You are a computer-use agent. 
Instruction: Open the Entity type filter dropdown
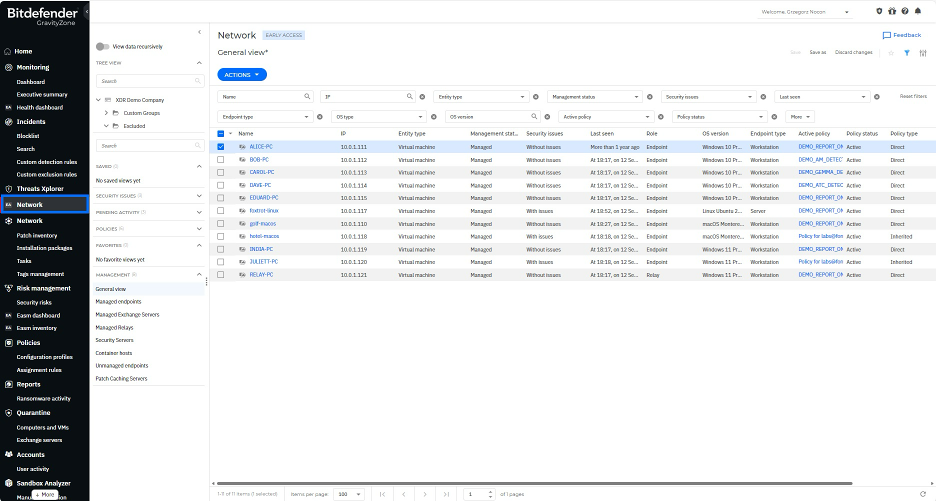point(481,97)
